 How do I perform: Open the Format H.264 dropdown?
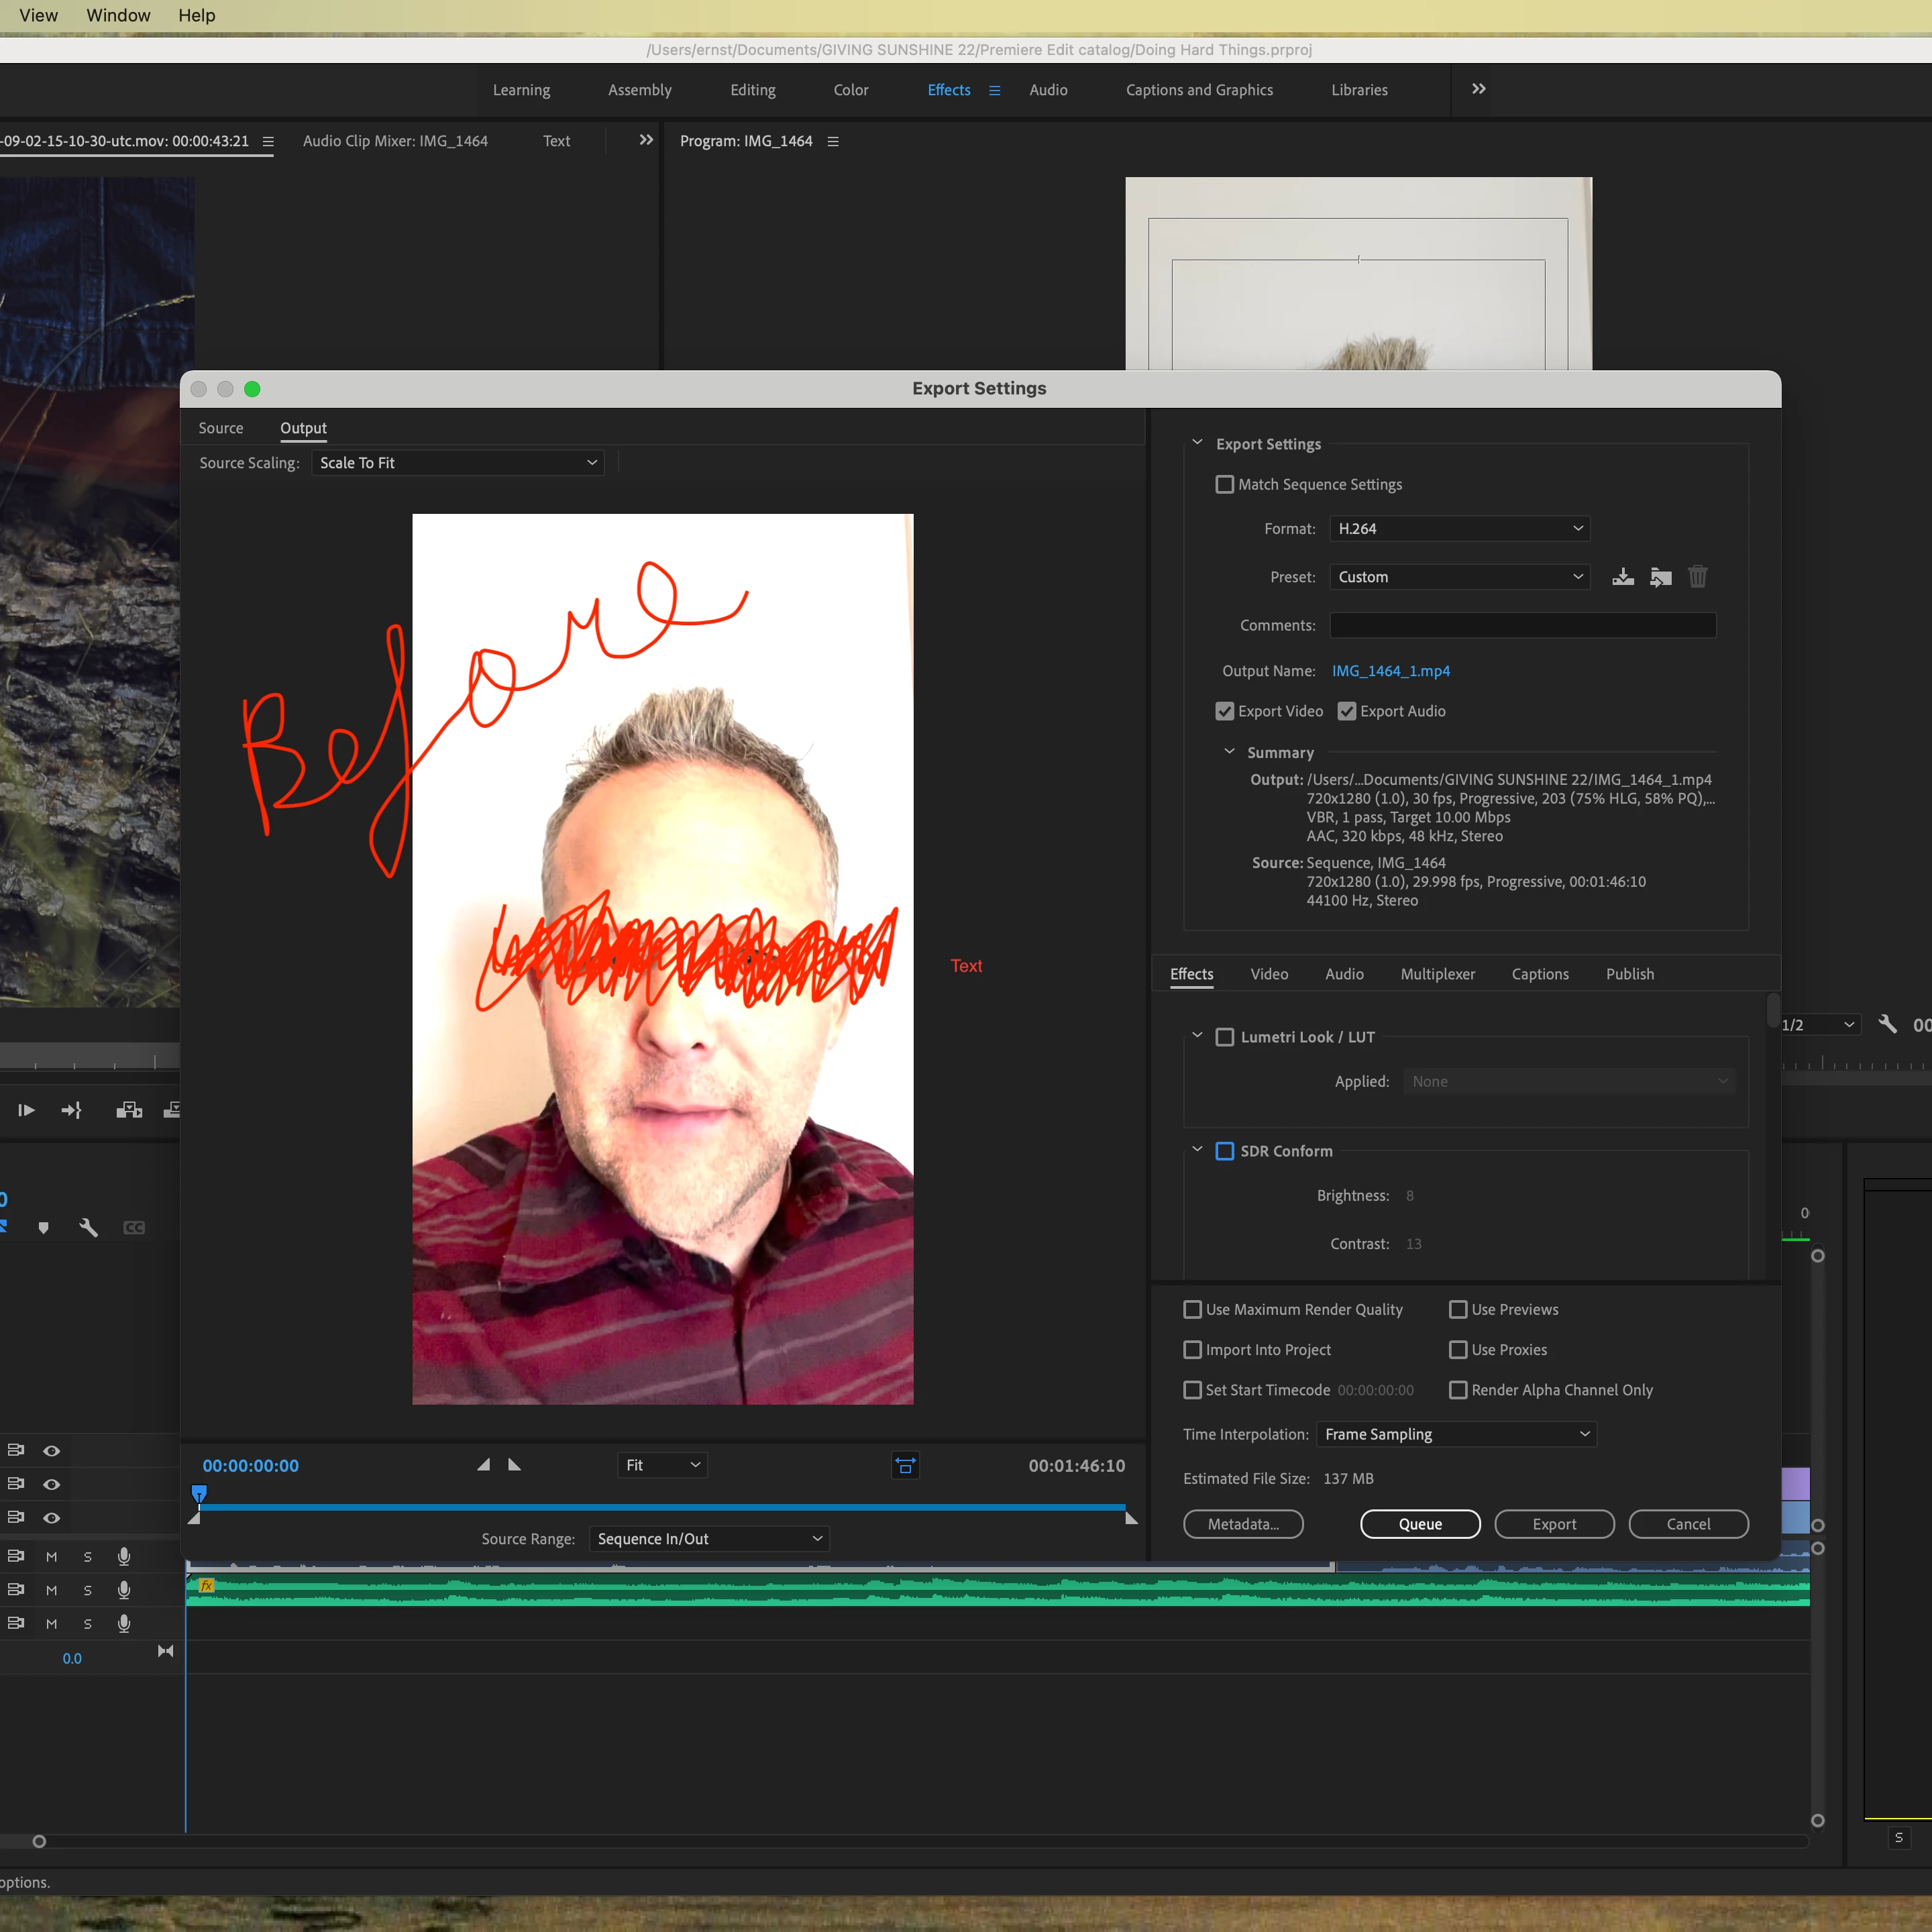pyautogui.click(x=1459, y=528)
